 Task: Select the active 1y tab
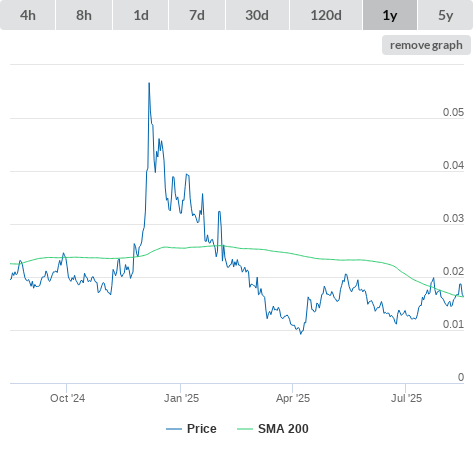pos(390,15)
